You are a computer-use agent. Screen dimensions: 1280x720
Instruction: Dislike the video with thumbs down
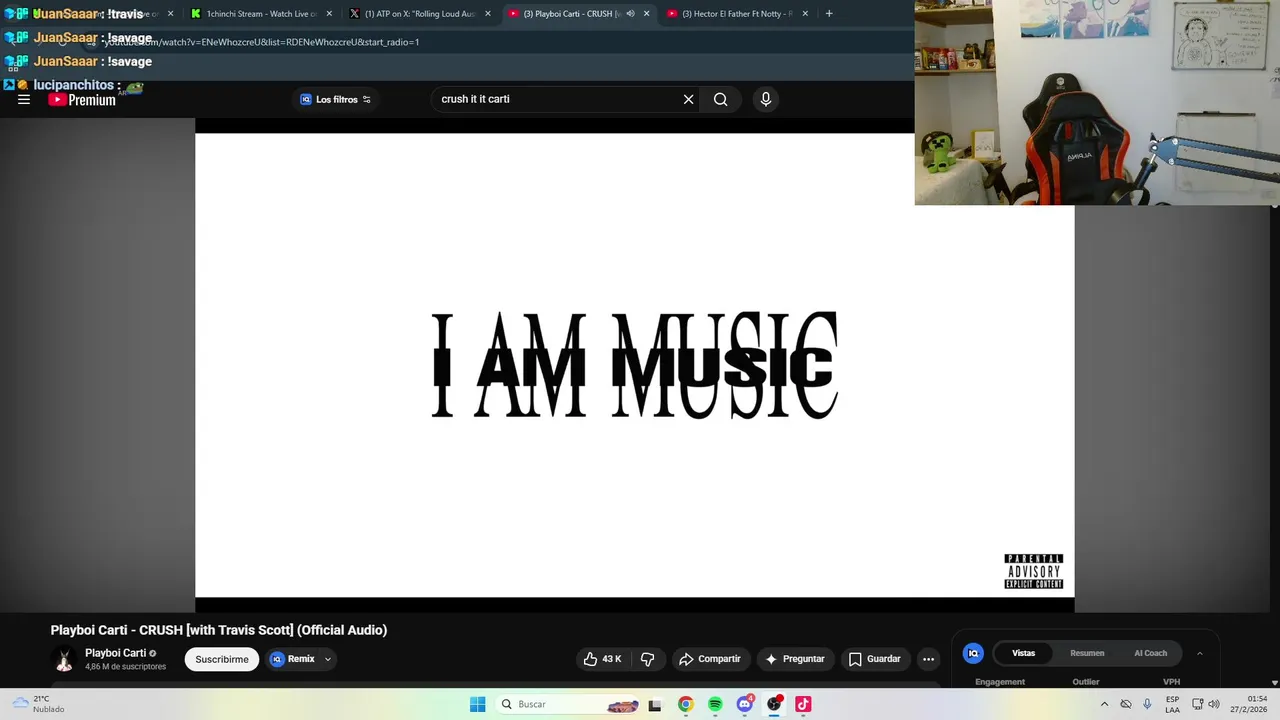tap(648, 659)
